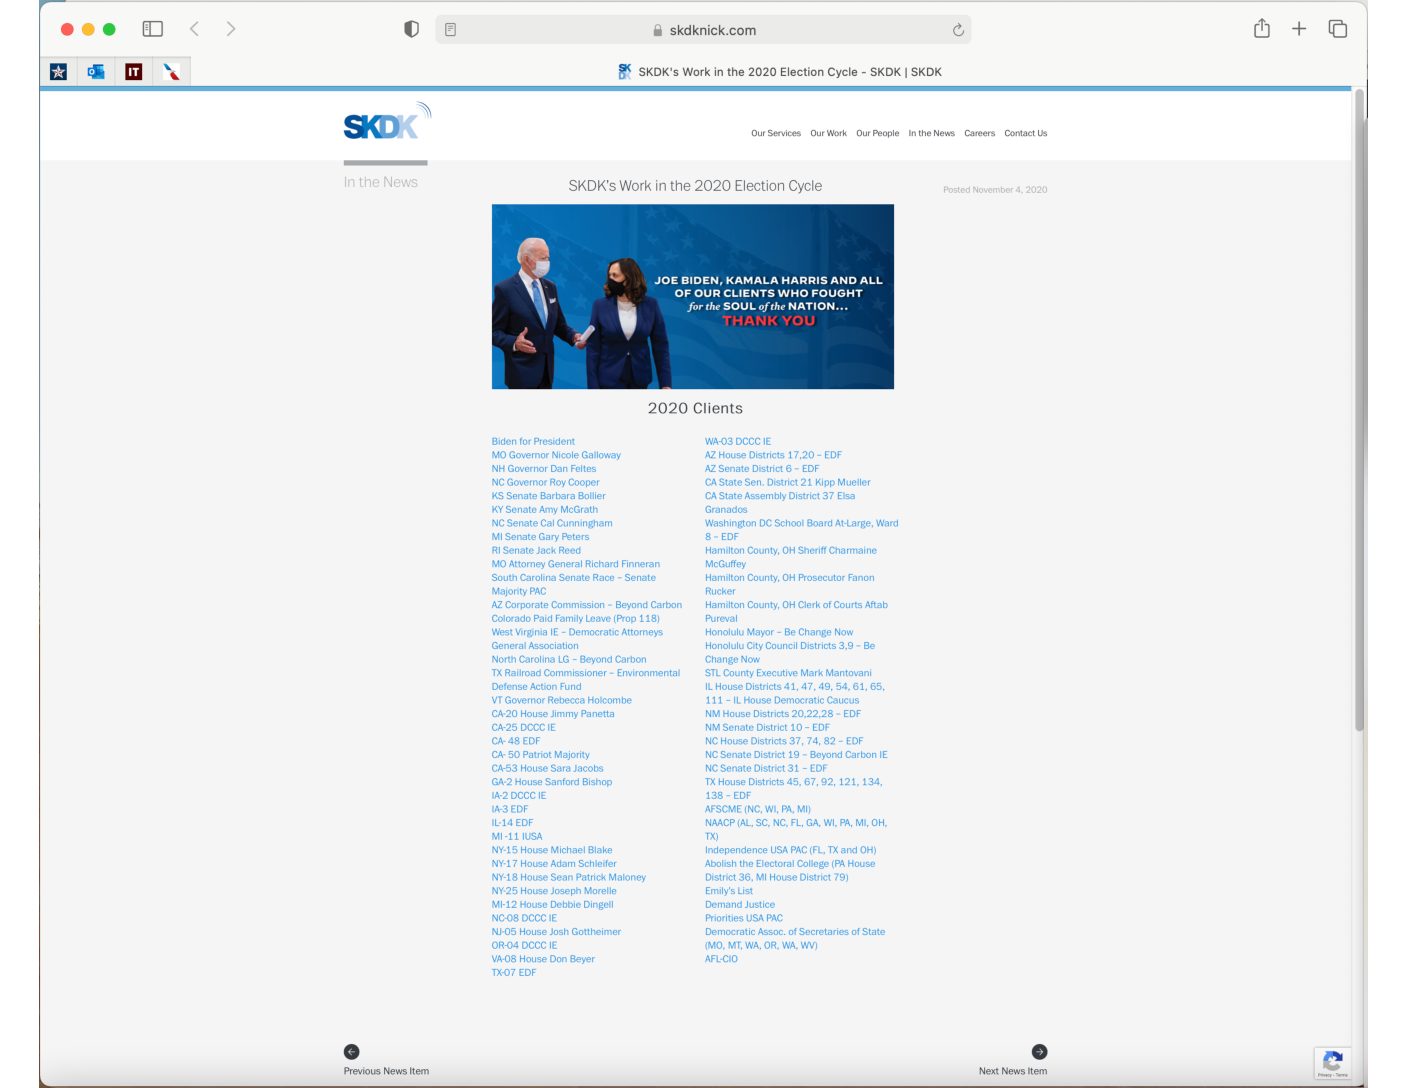Open the Our People menu item

point(877,133)
